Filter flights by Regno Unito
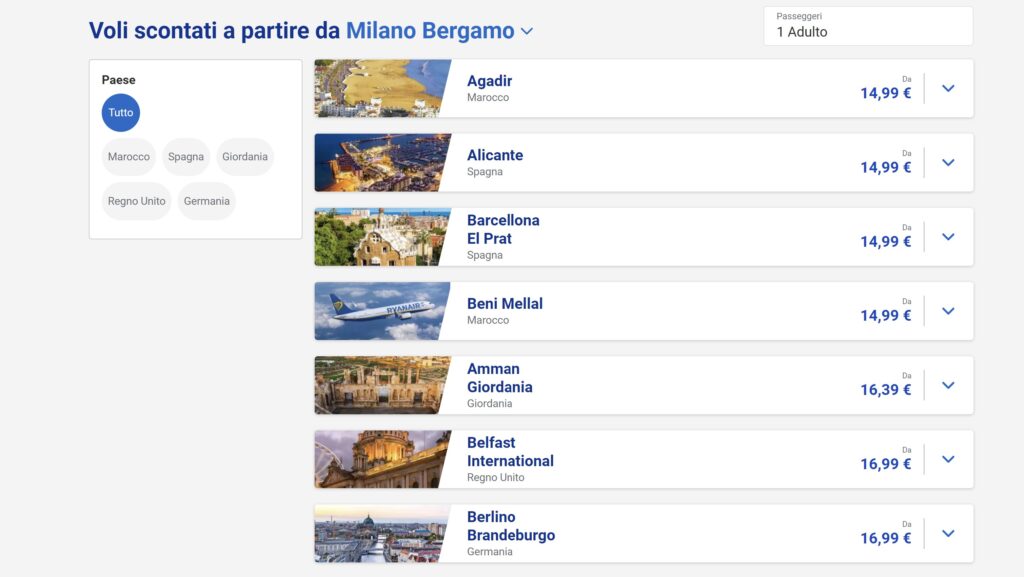 [137, 201]
